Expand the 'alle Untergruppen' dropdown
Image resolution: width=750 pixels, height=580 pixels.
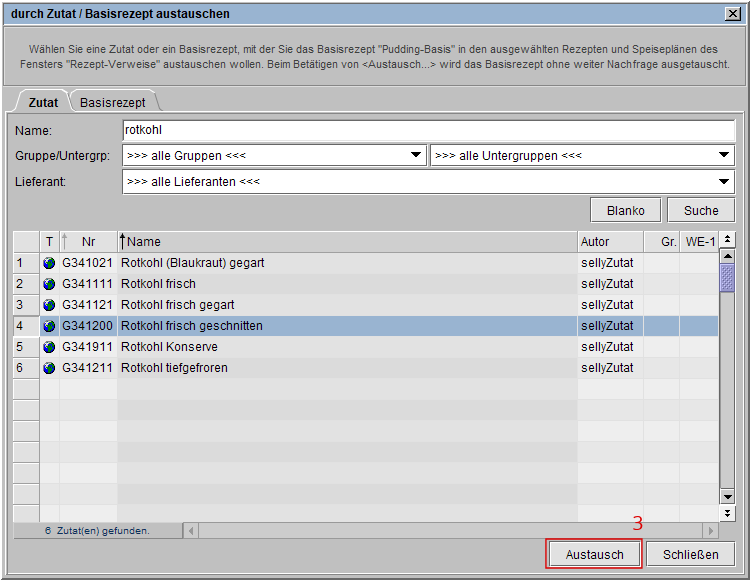tap(582, 156)
